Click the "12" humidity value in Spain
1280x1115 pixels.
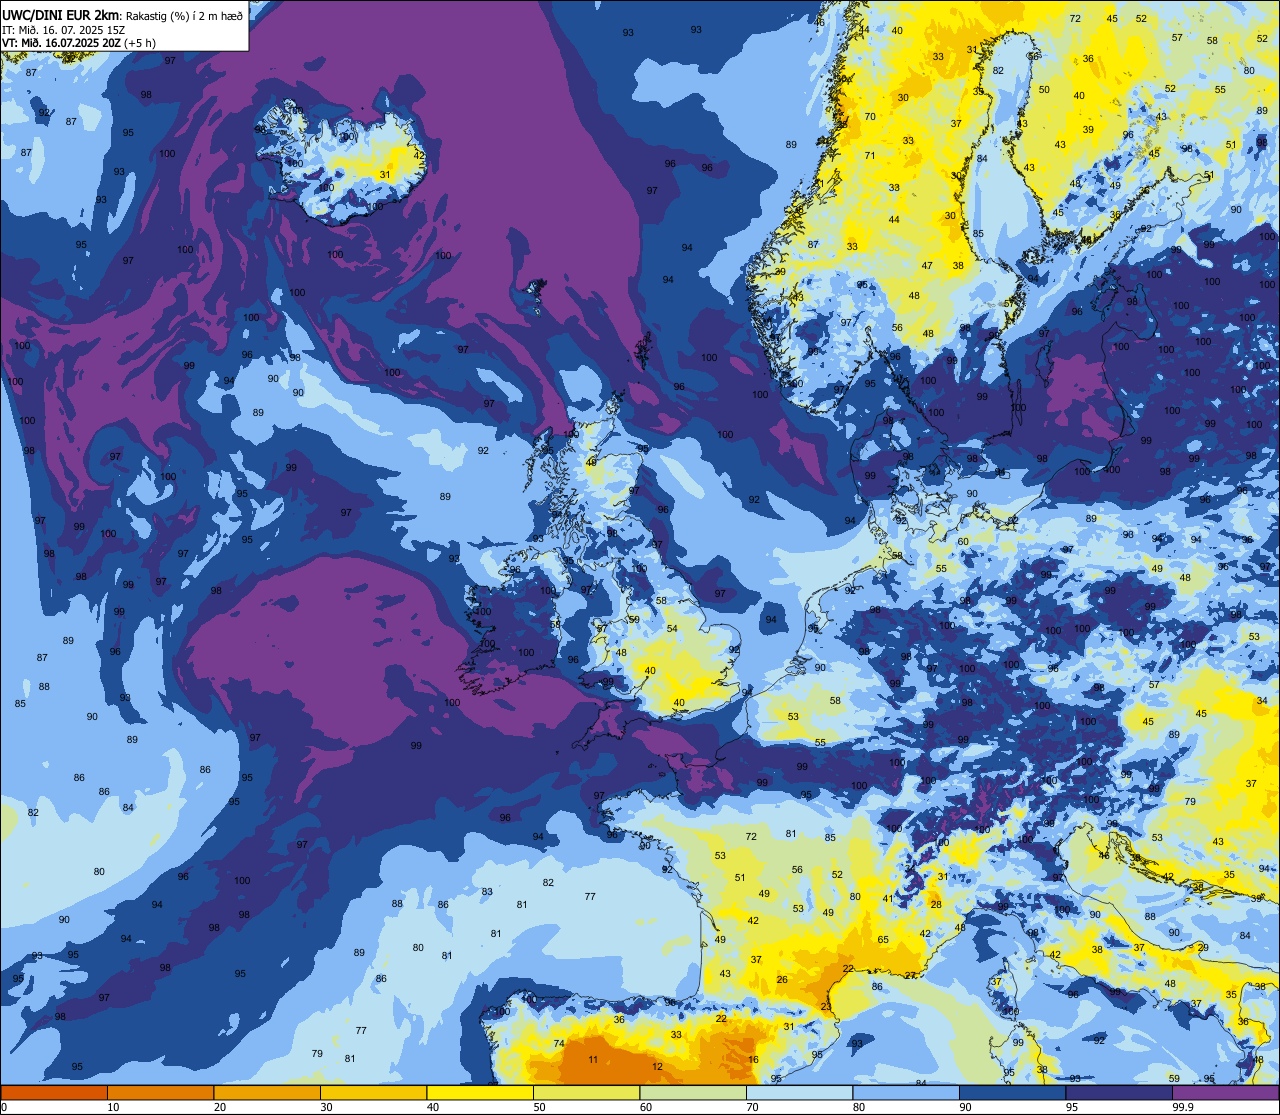click(x=657, y=1066)
